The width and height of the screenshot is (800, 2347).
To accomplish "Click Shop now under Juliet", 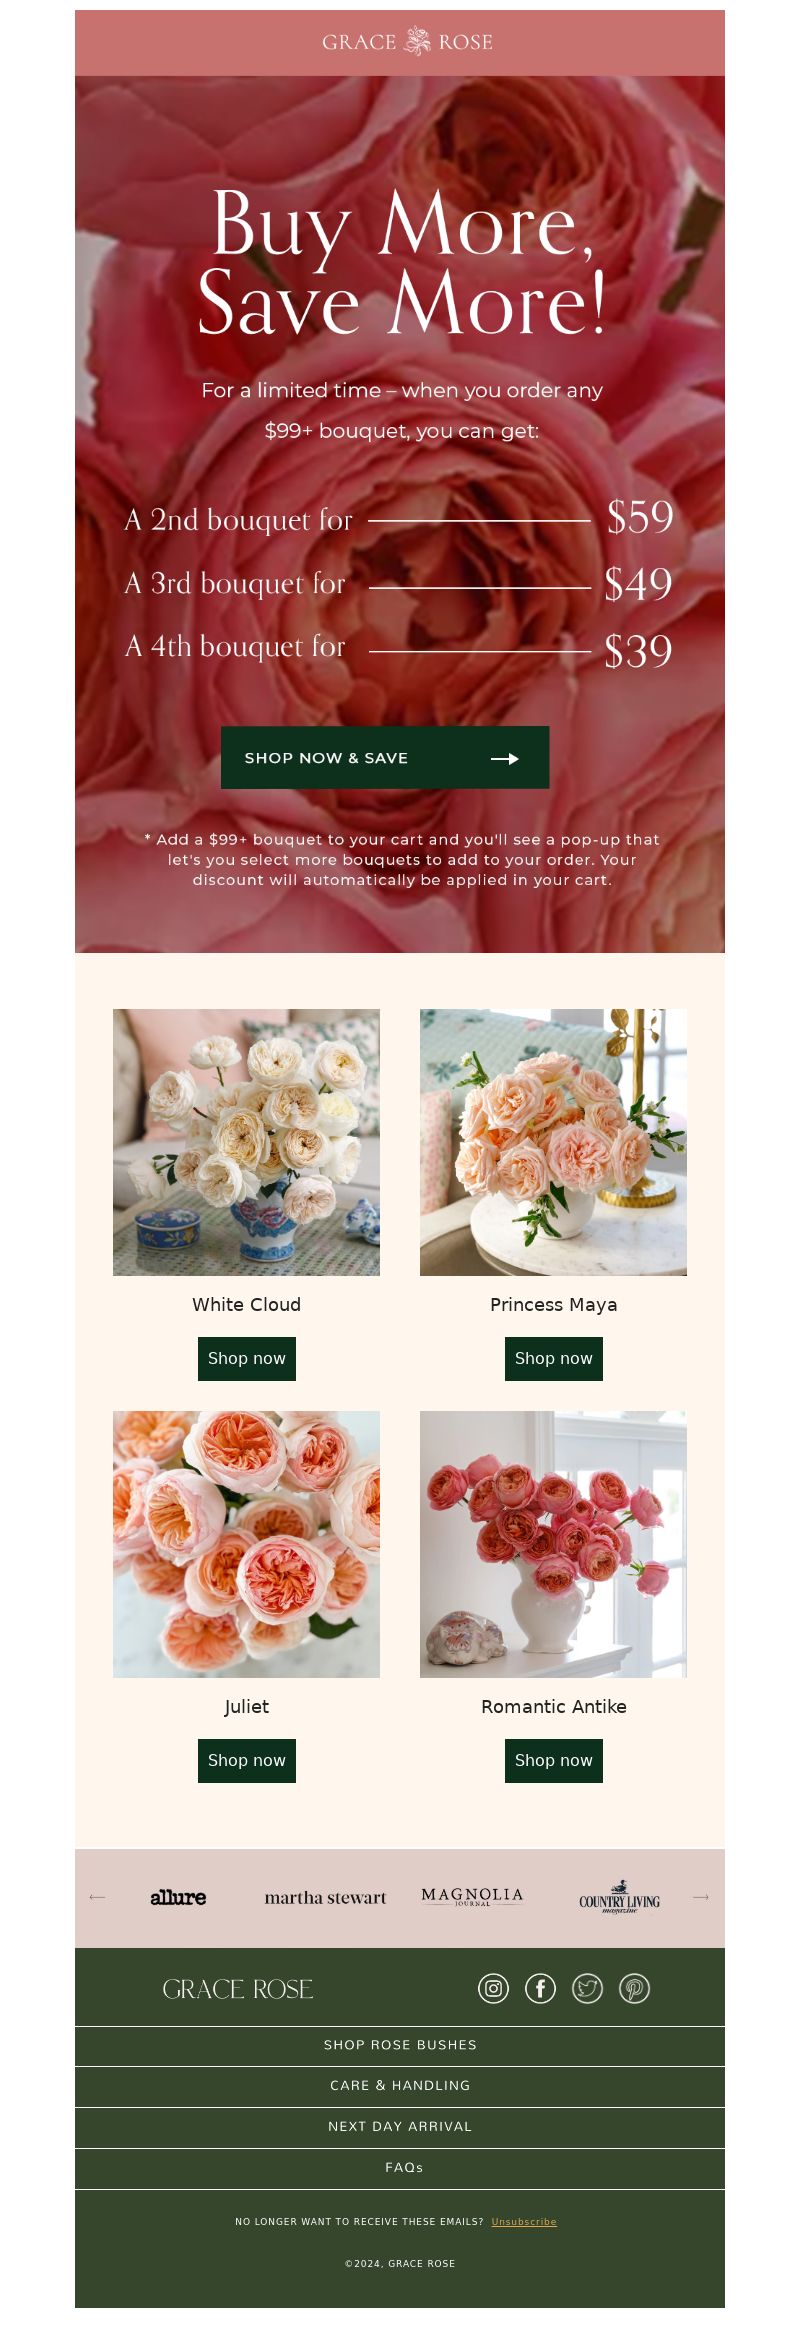I will [x=247, y=1760].
